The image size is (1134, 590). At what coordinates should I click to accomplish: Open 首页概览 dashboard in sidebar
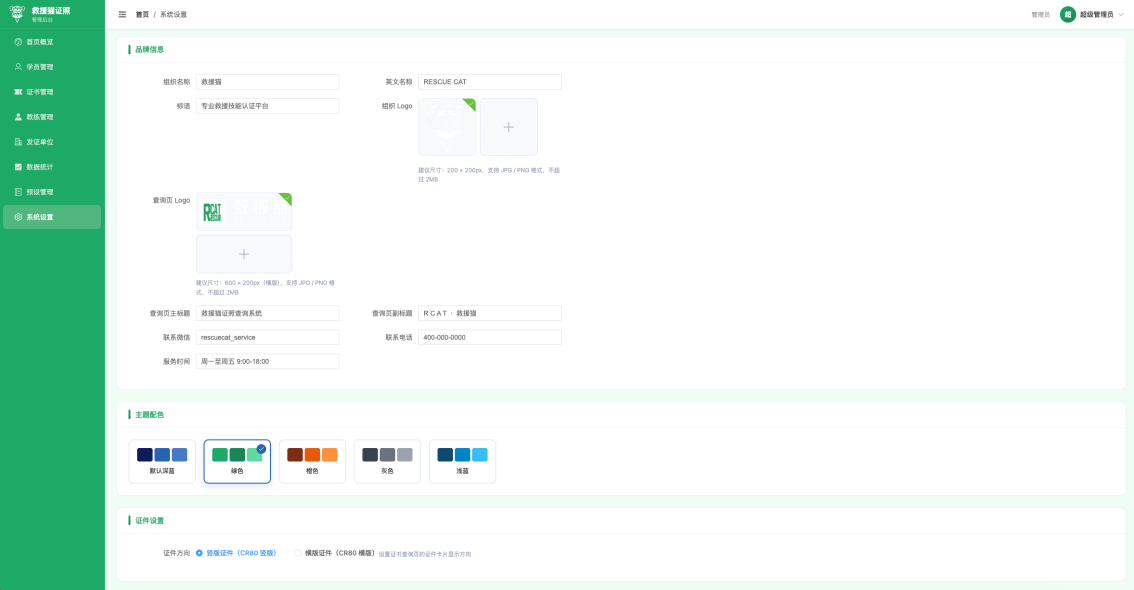coord(40,42)
